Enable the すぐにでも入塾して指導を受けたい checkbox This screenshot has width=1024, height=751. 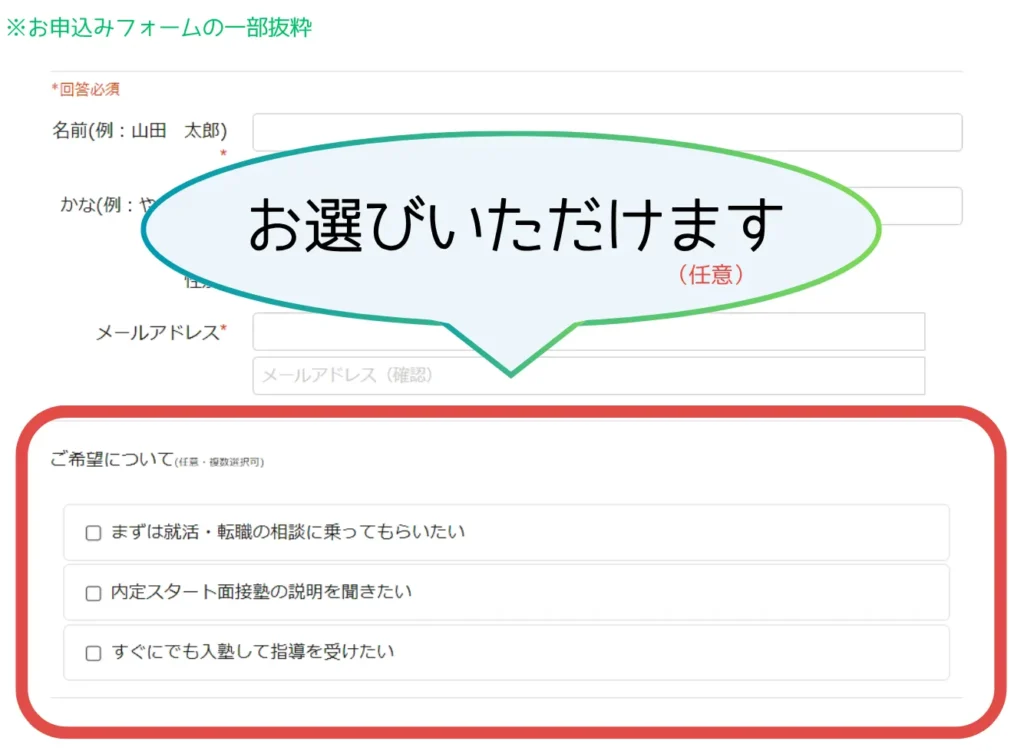[x=93, y=653]
